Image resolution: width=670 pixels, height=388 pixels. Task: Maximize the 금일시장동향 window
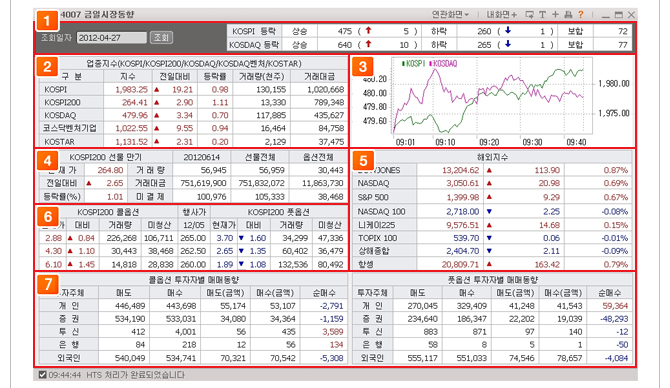[618, 15]
